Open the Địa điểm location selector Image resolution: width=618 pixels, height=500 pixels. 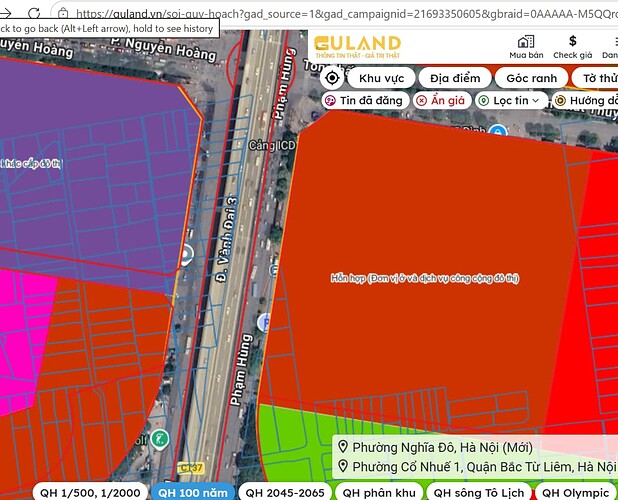pyautogui.click(x=455, y=78)
